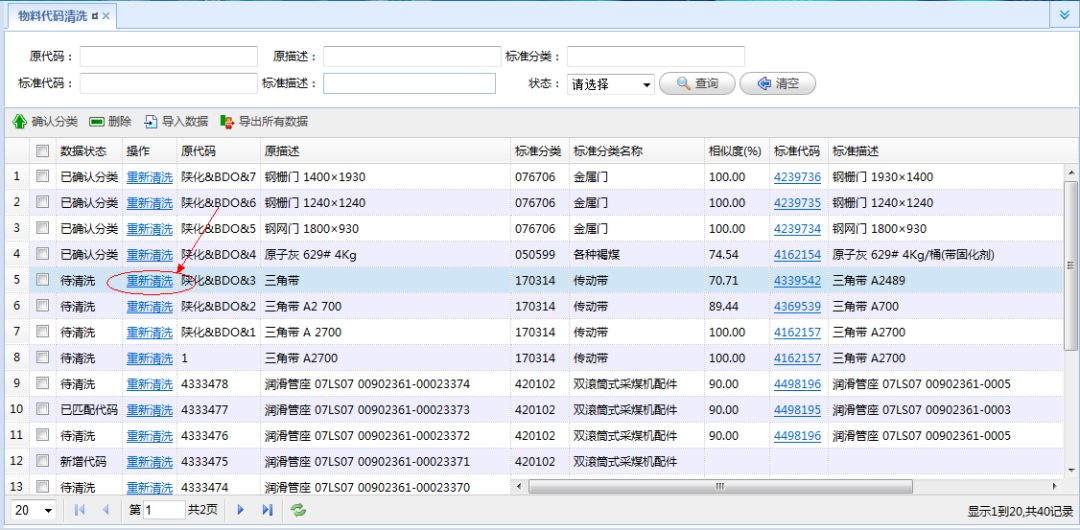1080x530 pixels.
Task: Close the 物料代码清洗 tab
Action: click(106, 16)
